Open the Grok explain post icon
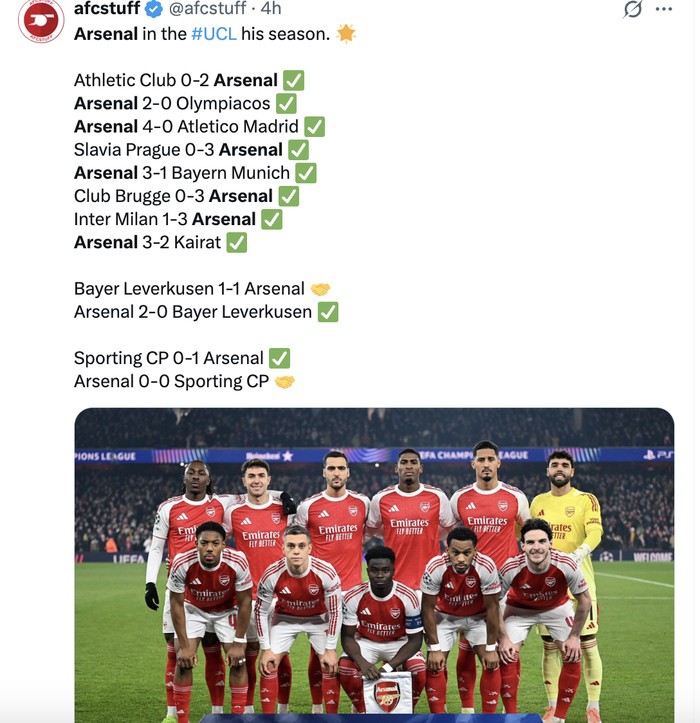 [x=632, y=9]
